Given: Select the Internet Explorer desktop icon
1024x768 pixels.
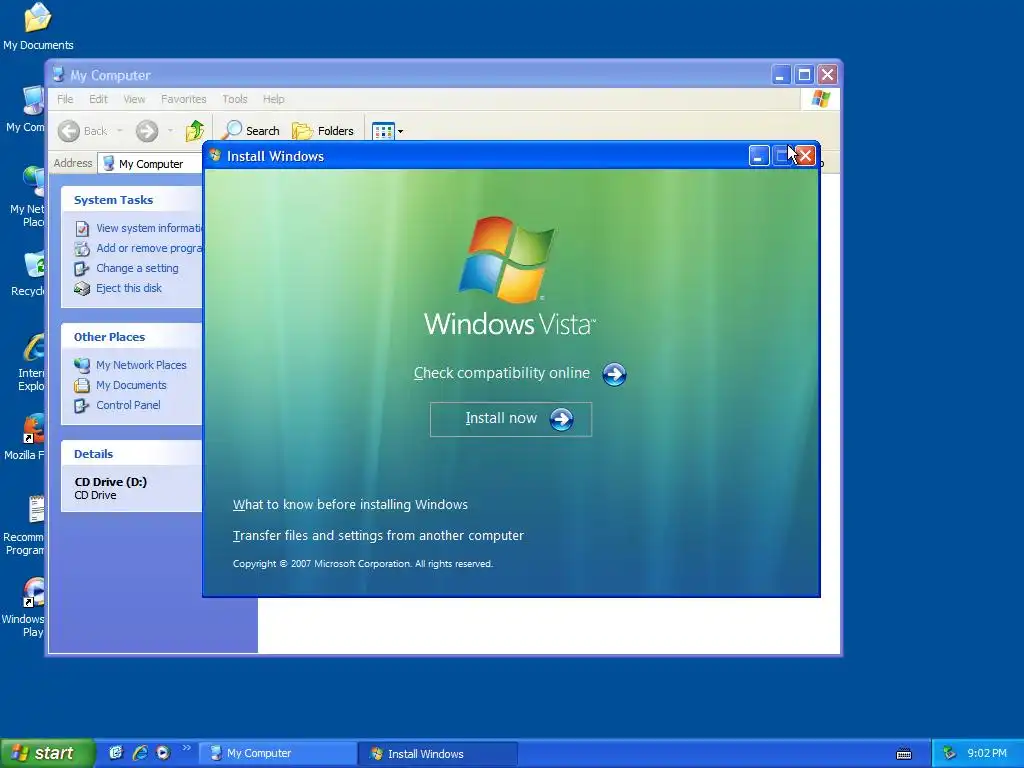Looking at the screenshot, I should [x=31, y=362].
